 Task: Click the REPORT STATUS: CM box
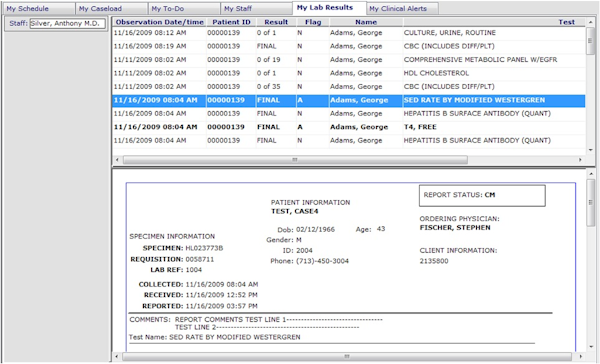tap(482, 196)
